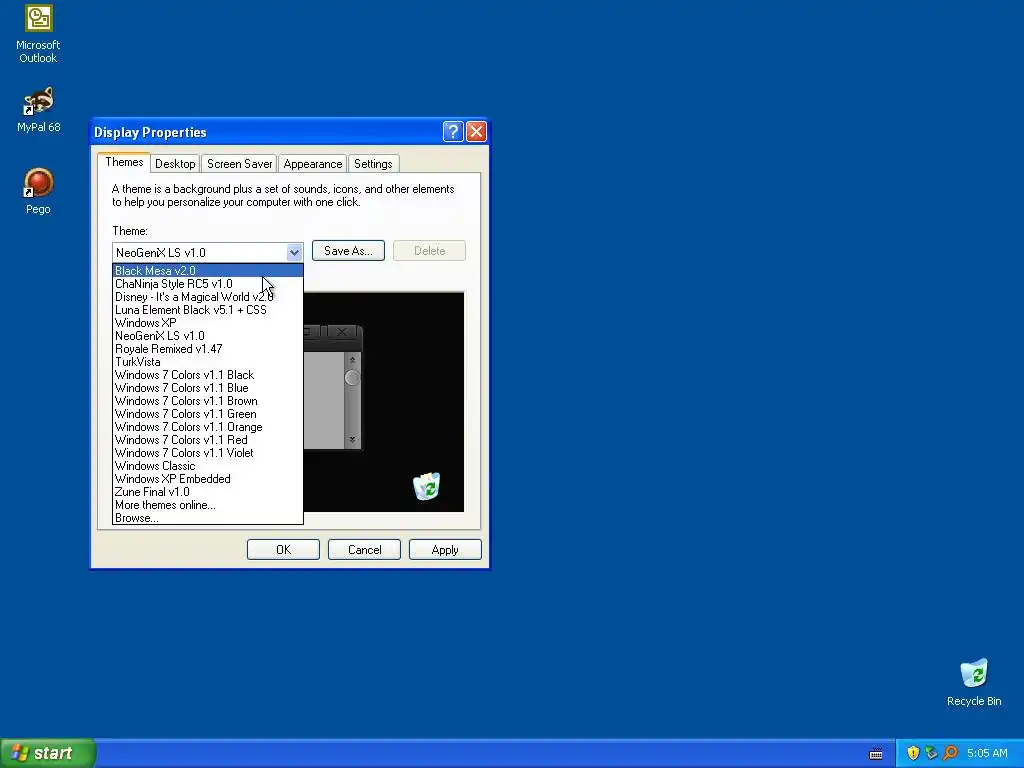
Task: Switch to the Desktop tab
Action: pos(175,164)
